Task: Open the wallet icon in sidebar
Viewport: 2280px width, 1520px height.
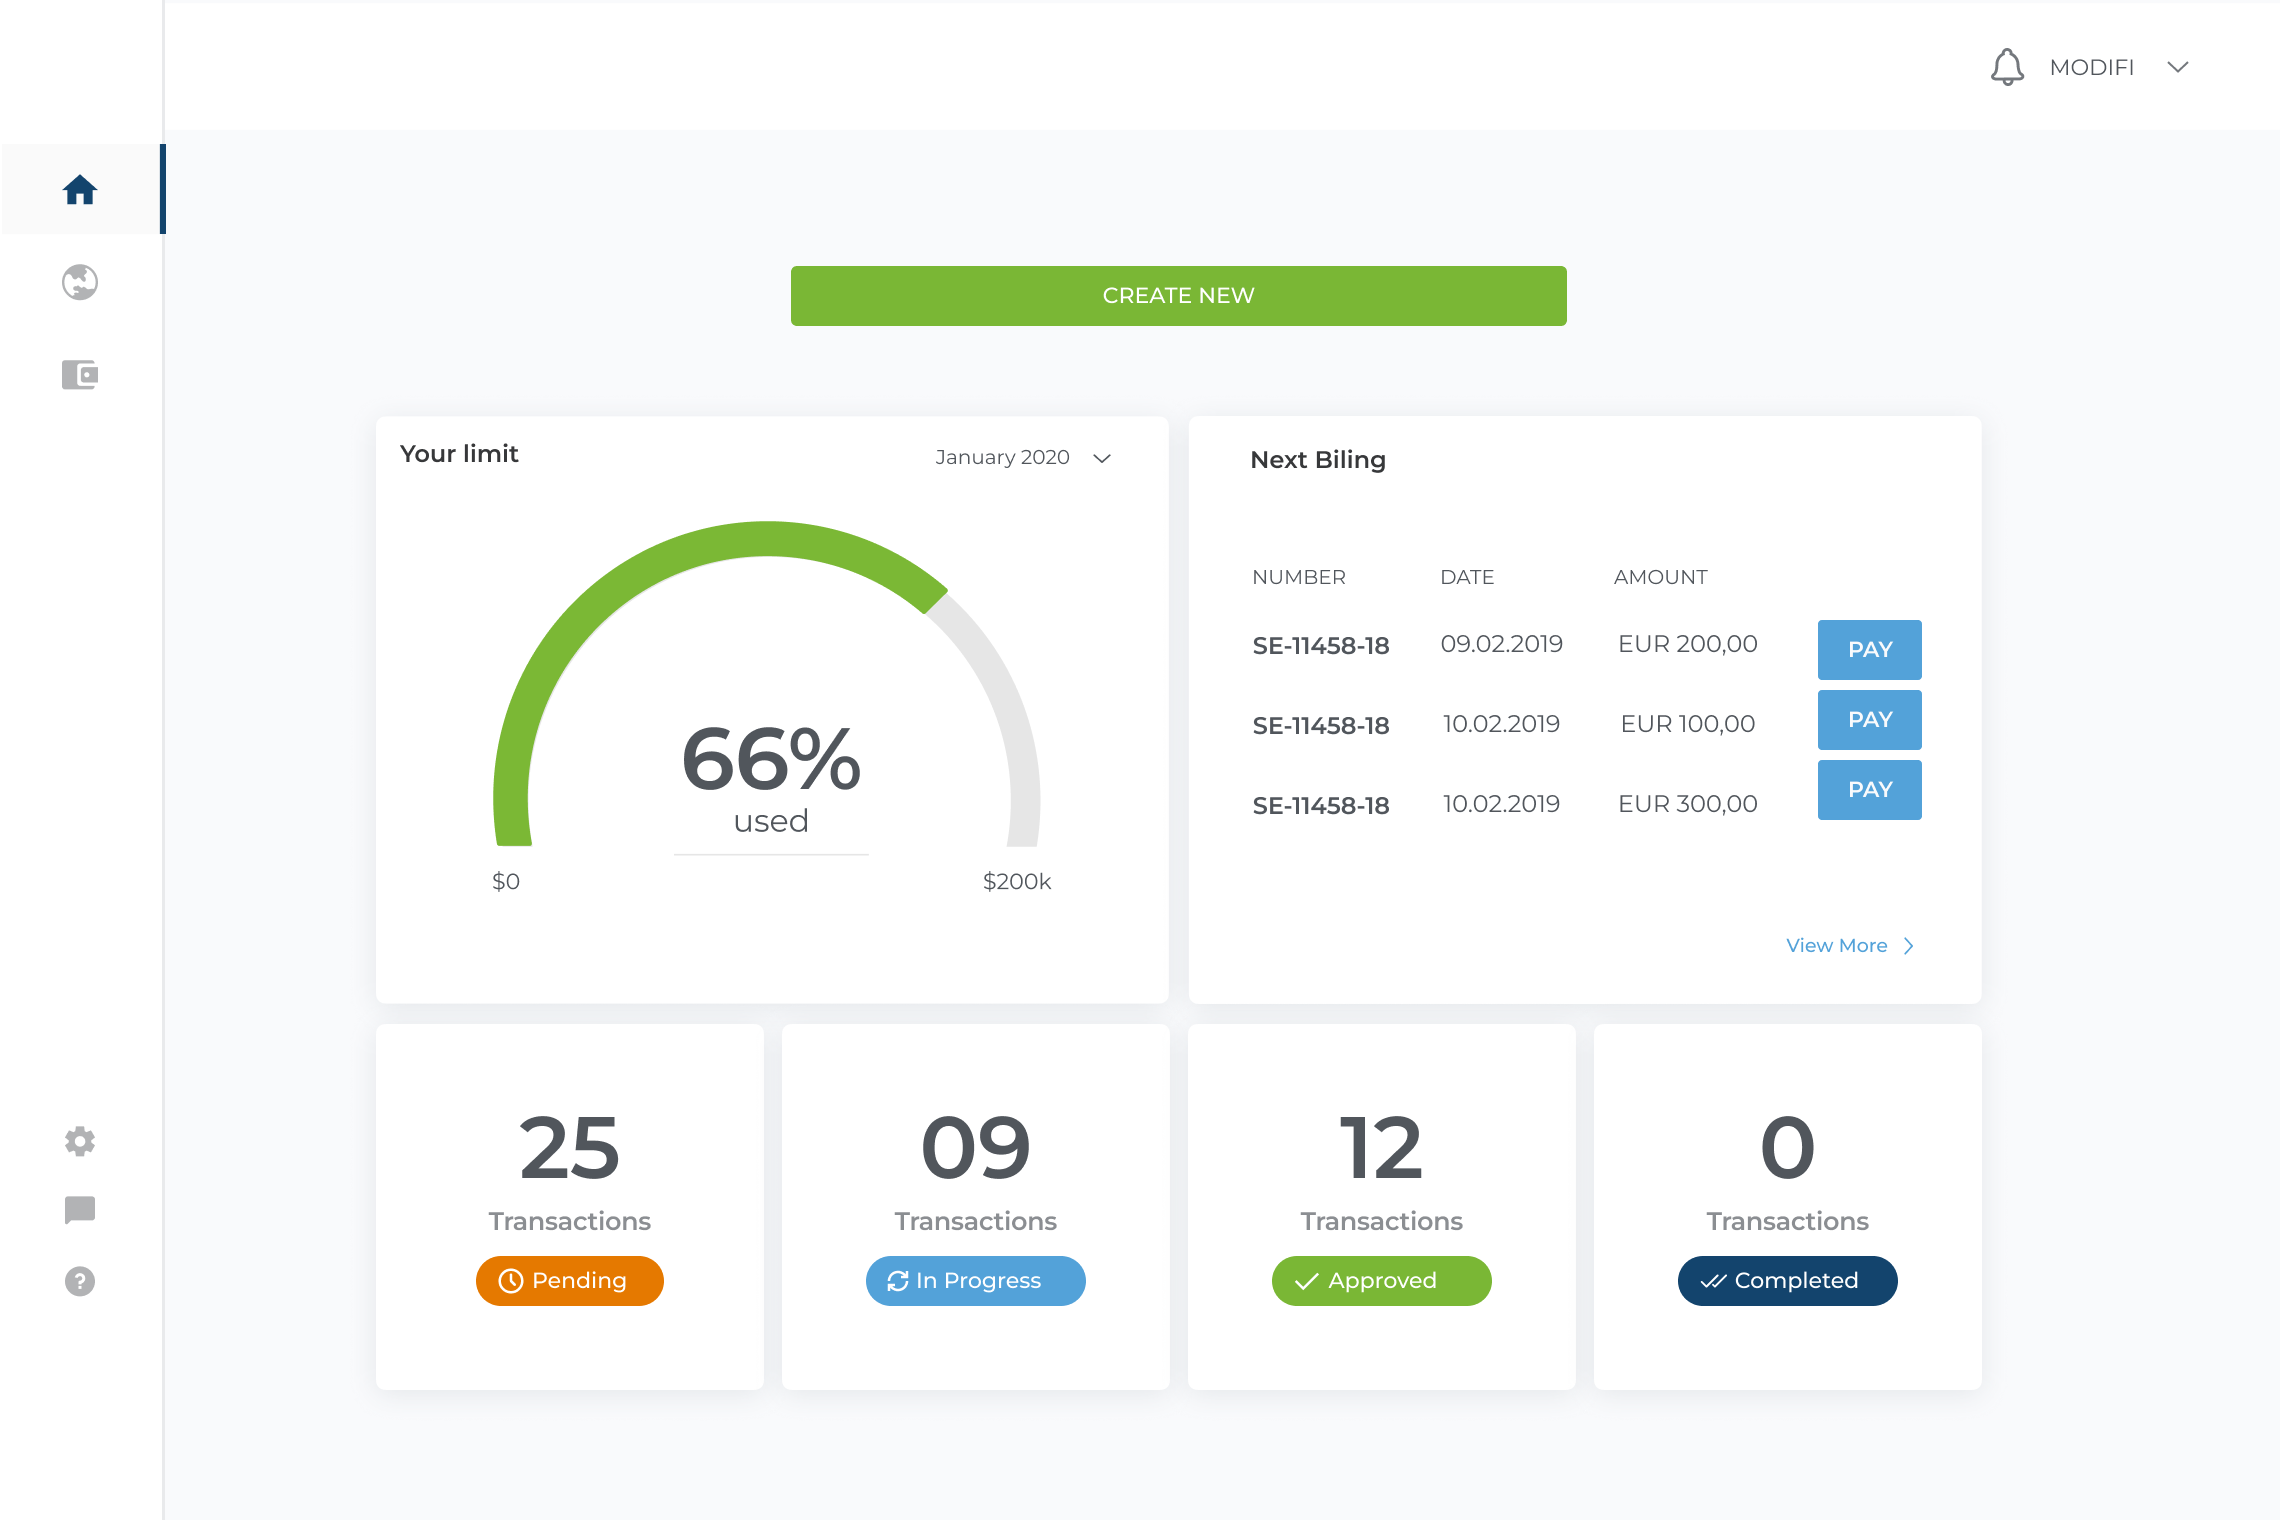Action: click(x=80, y=375)
